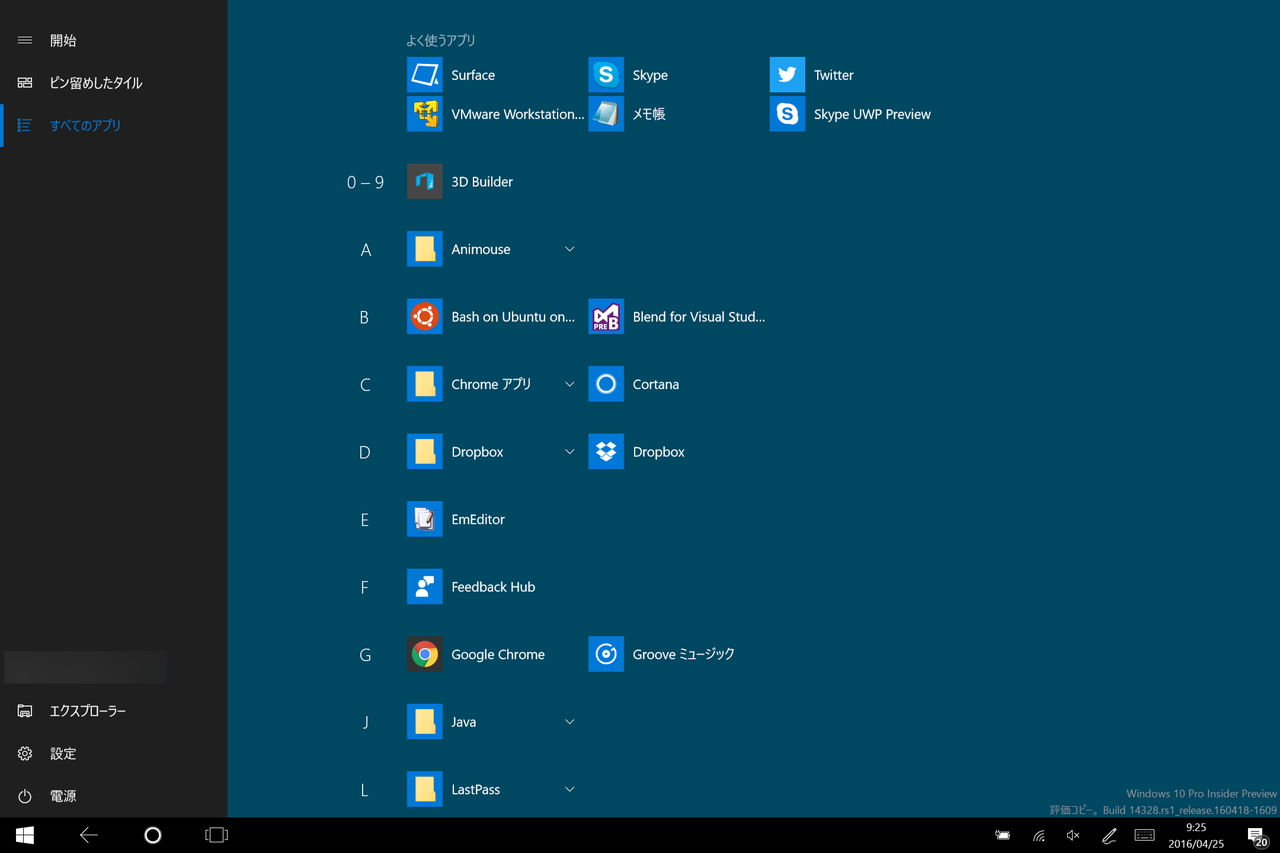Open the 電源 power options
The image size is (1280, 853).
pyautogui.click(x=114, y=796)
